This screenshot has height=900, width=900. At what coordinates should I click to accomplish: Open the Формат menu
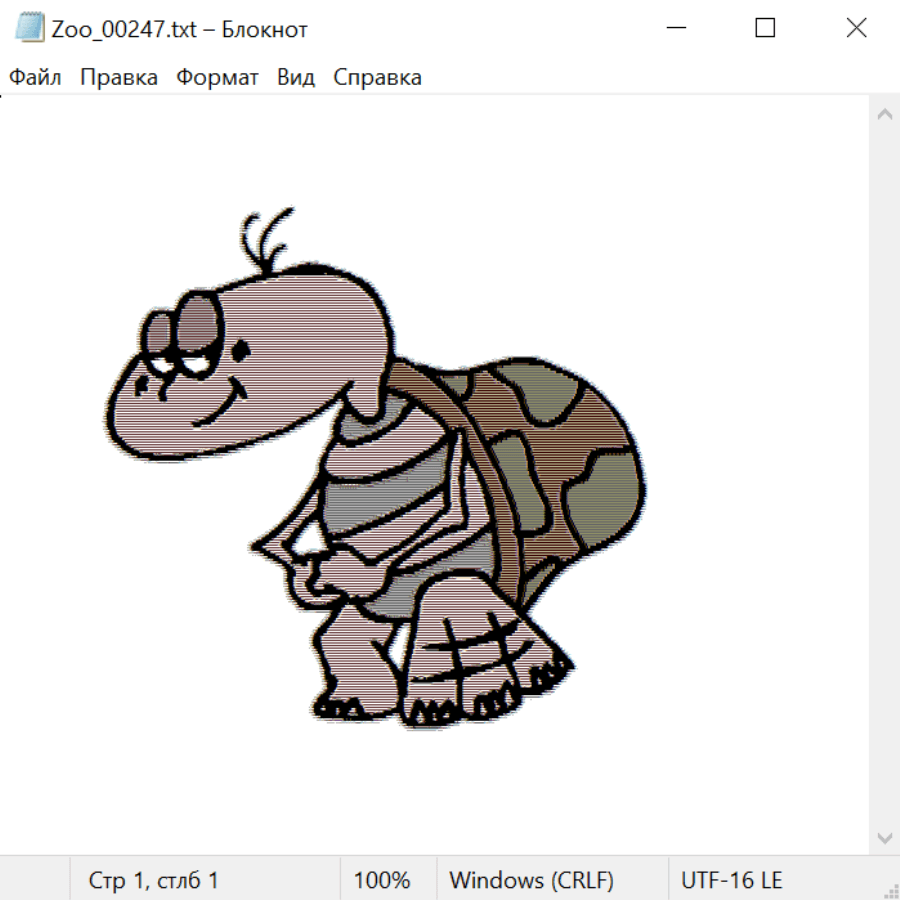(x=217, y=78)
